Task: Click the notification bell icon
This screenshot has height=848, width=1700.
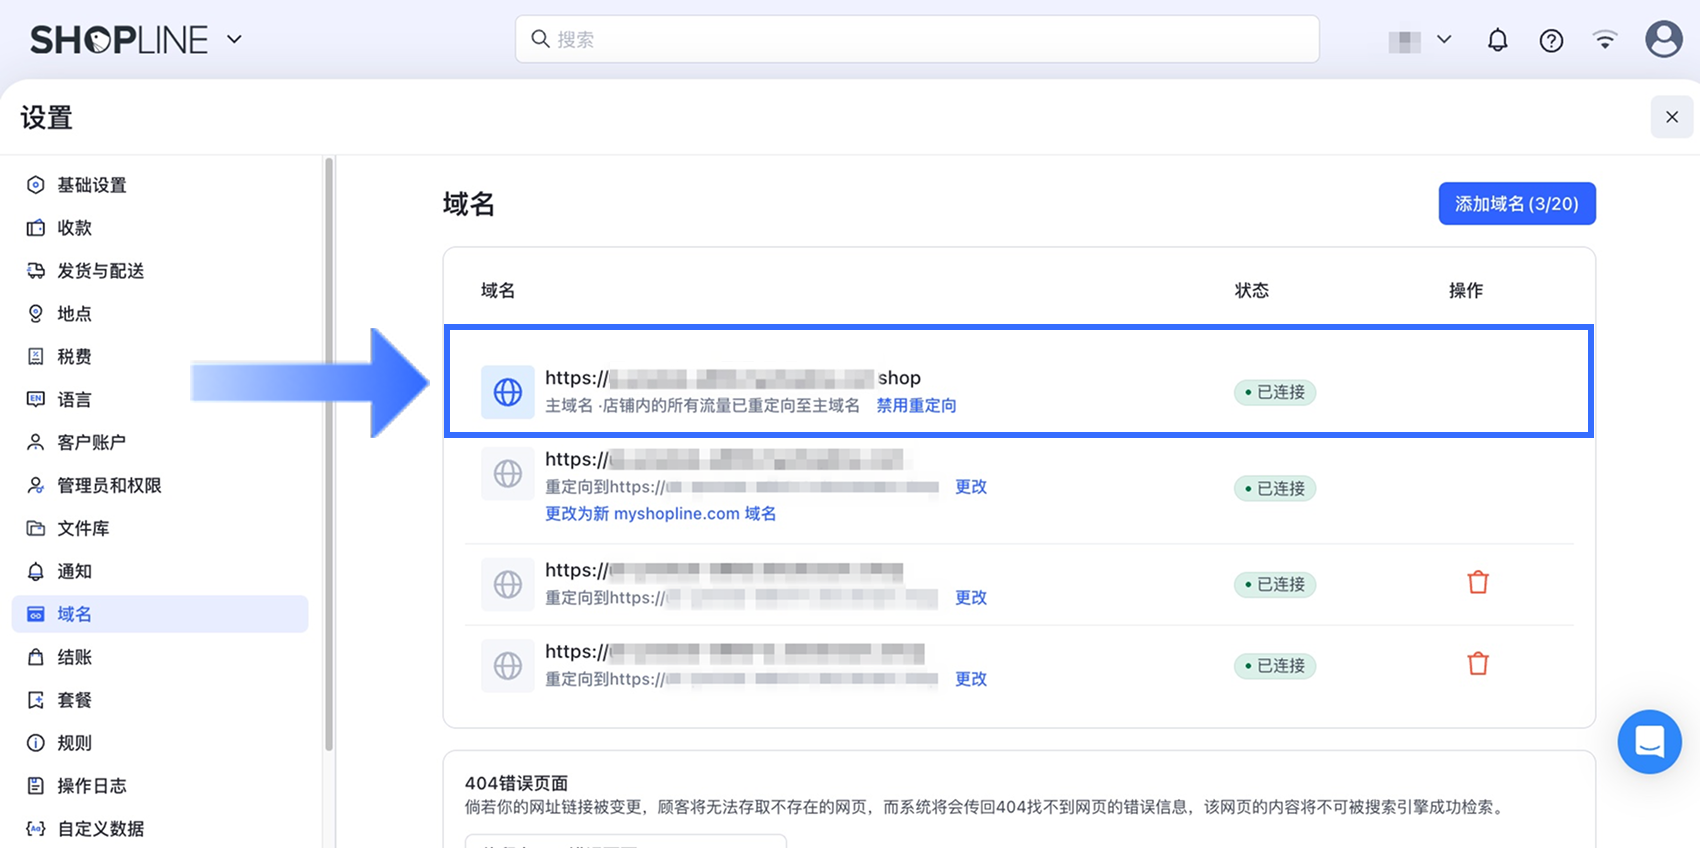Action: 1497,40
